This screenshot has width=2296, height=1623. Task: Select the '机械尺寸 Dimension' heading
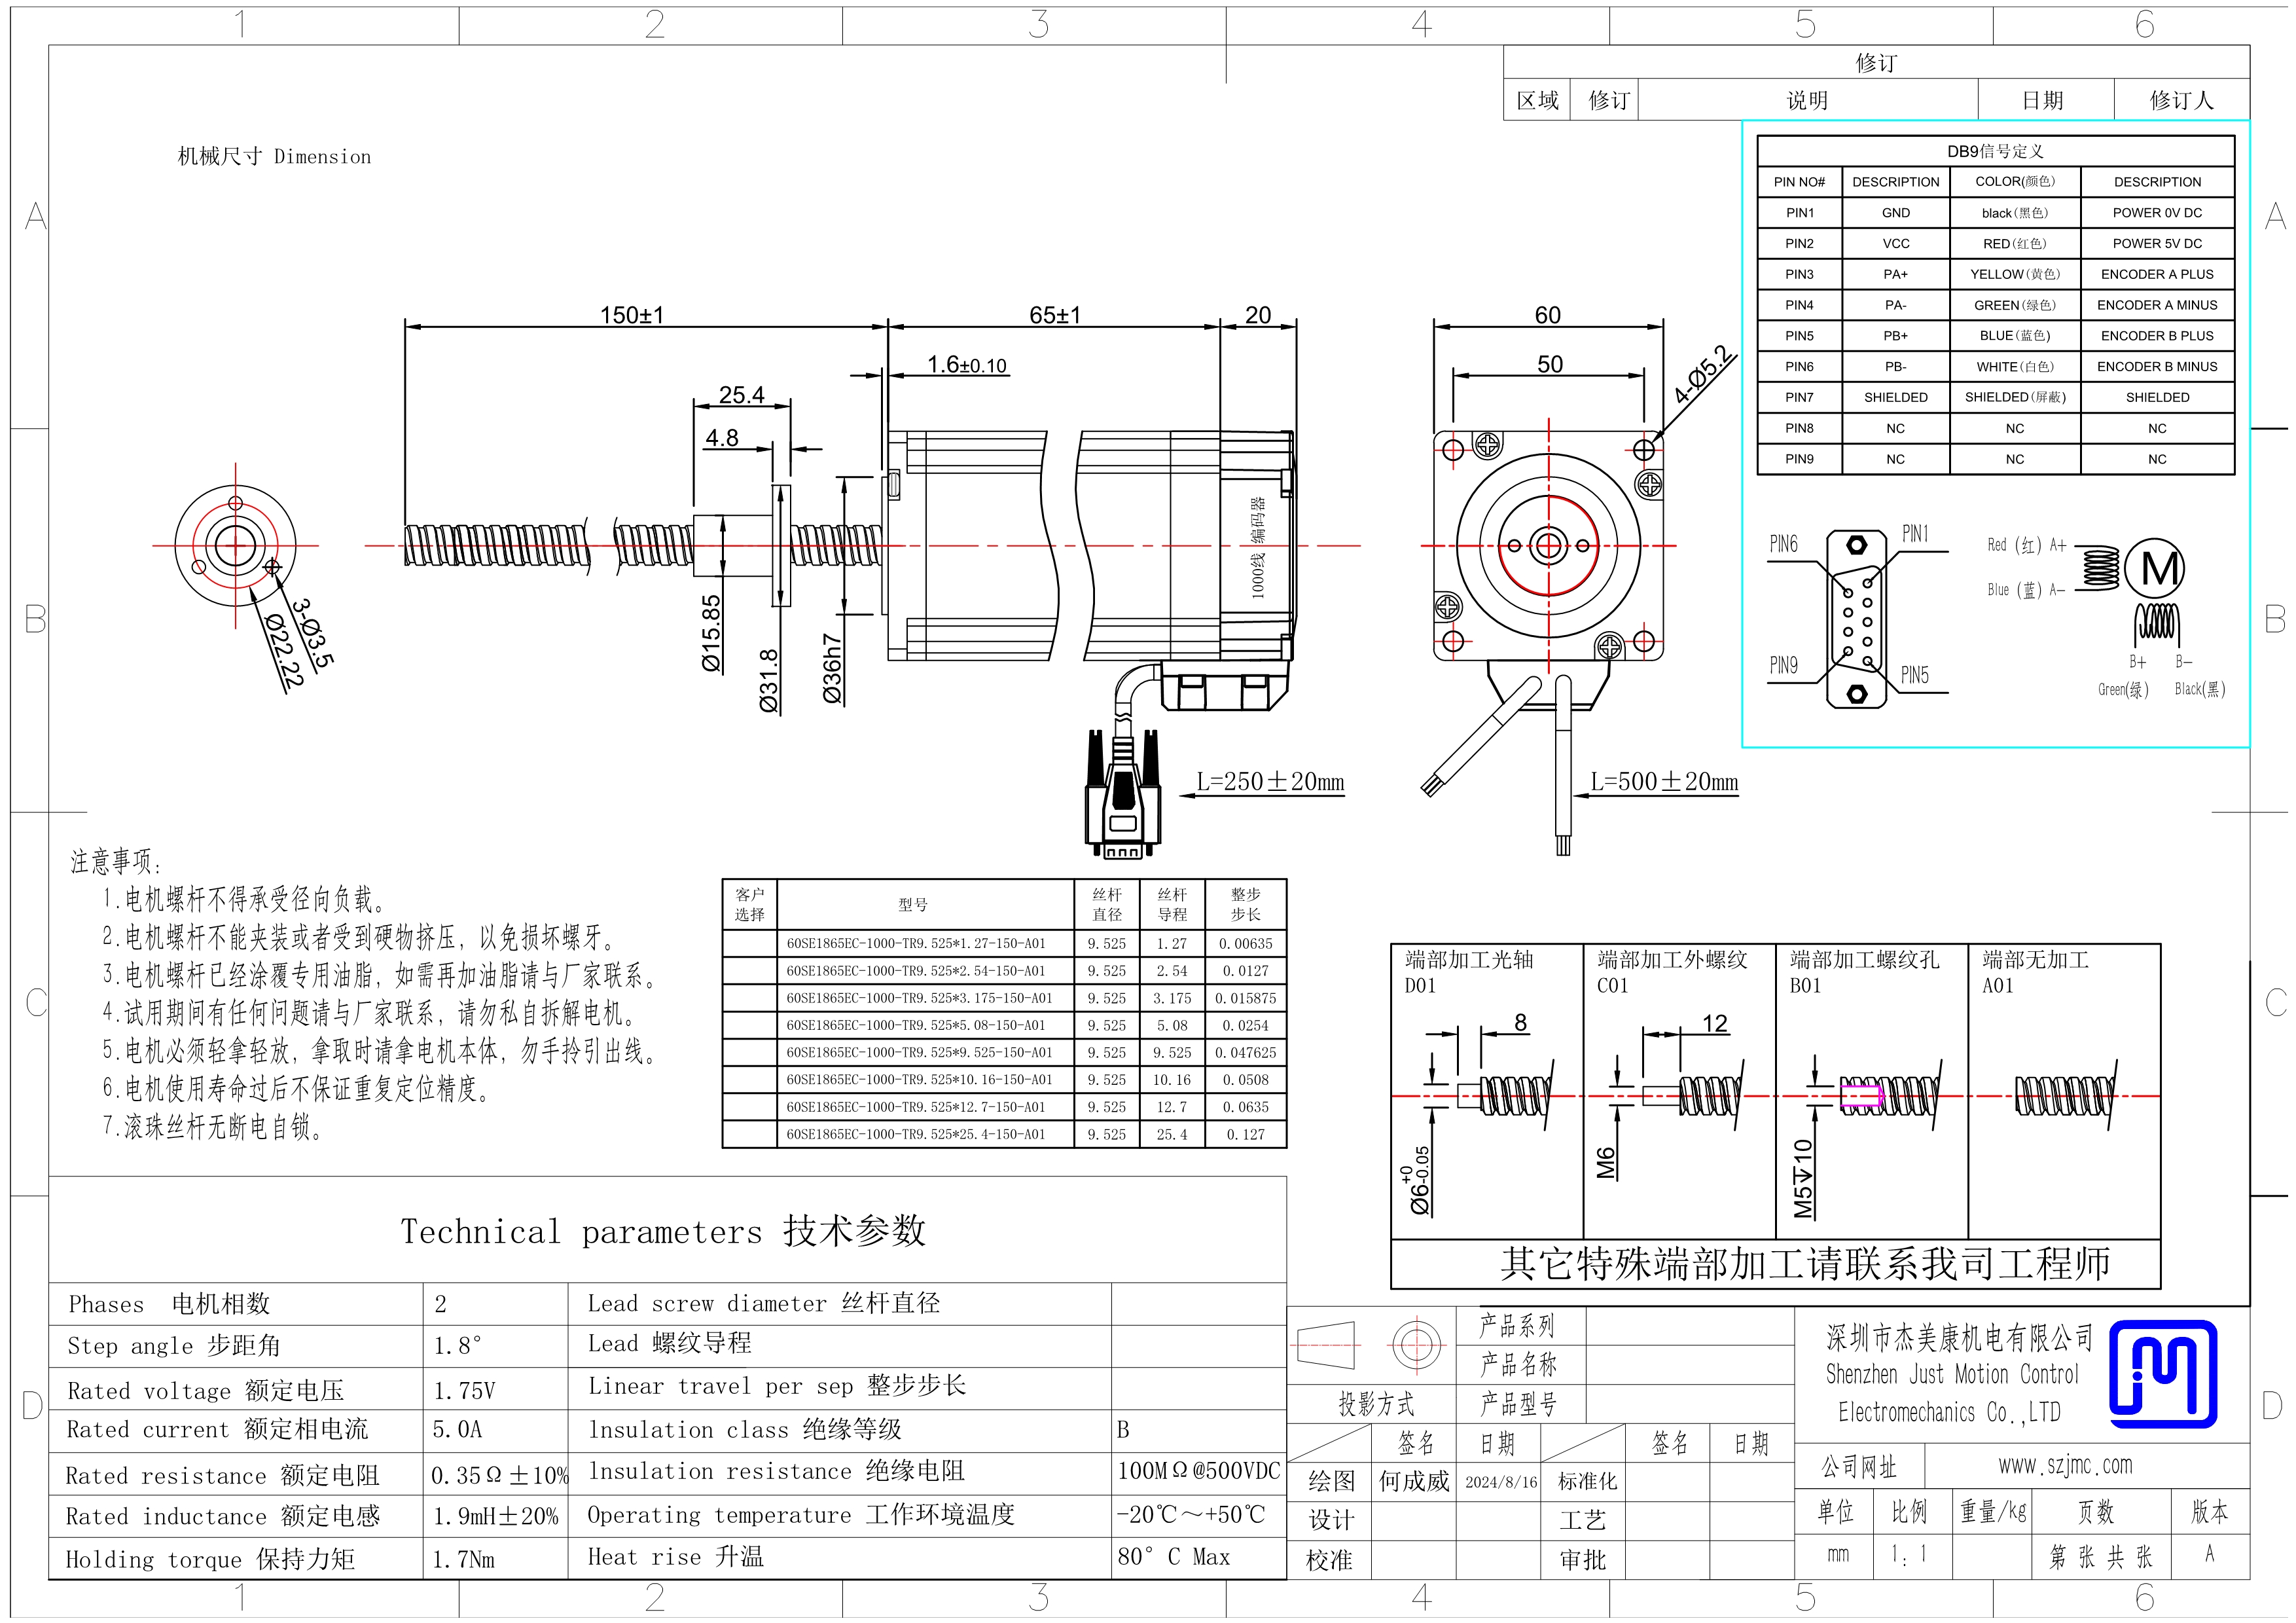[x=274, y=156]
